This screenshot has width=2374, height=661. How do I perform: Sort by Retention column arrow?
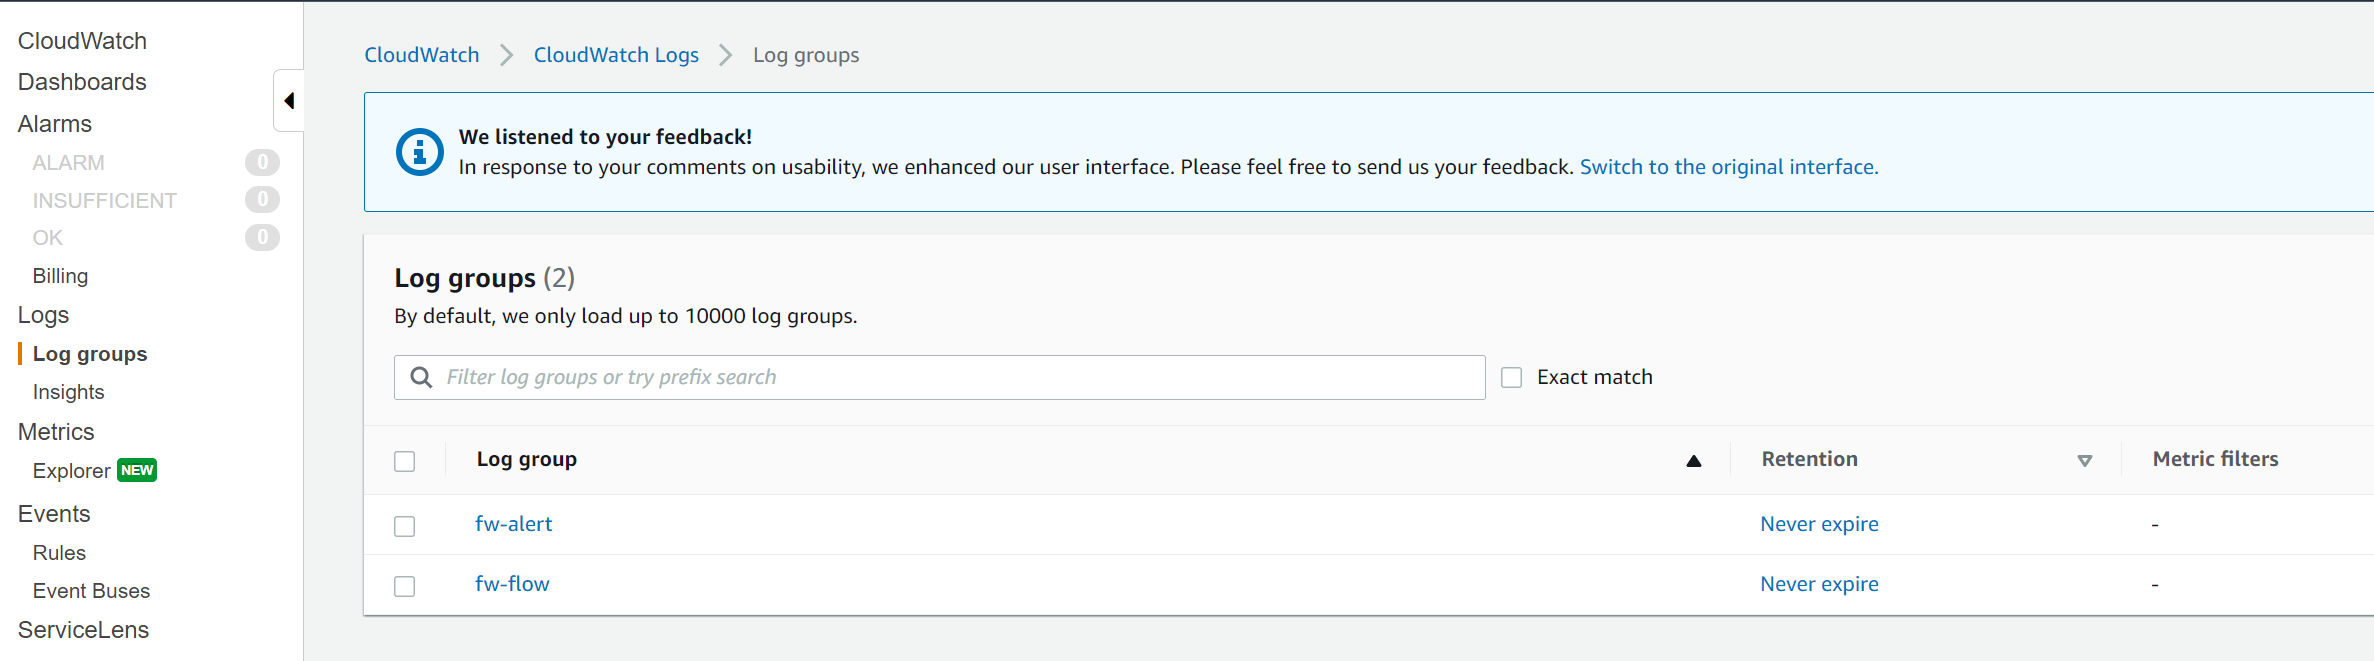point(2085,461)
